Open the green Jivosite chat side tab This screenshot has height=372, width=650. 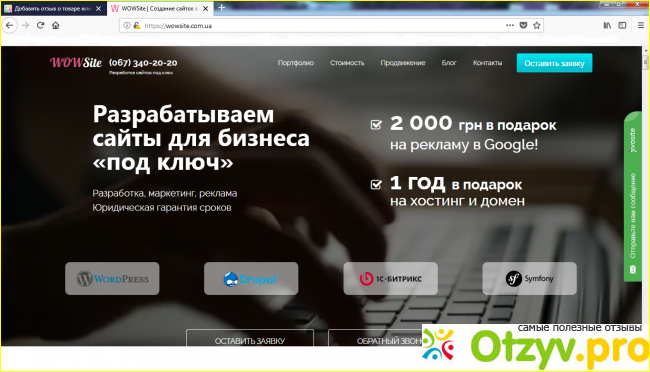pos(633,196)
